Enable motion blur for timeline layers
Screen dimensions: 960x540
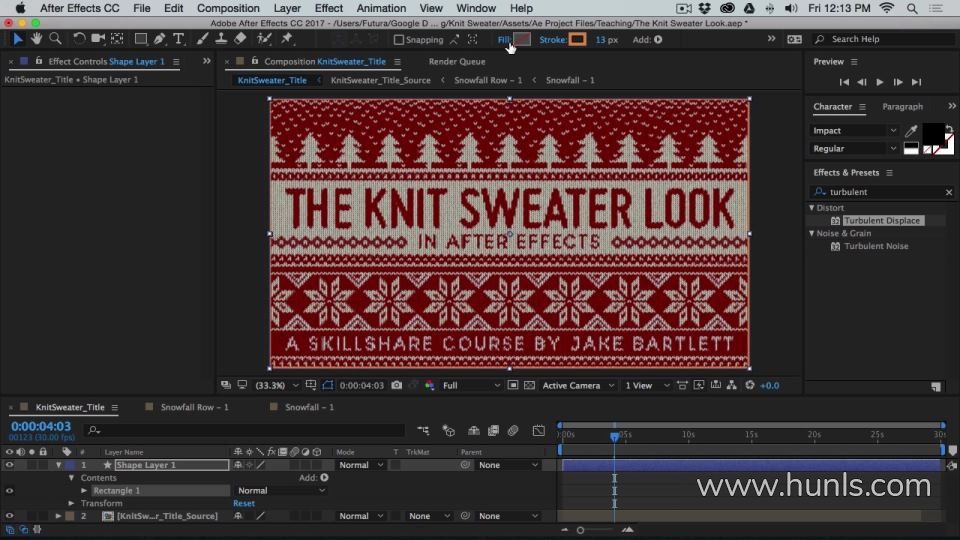point(513,430)
